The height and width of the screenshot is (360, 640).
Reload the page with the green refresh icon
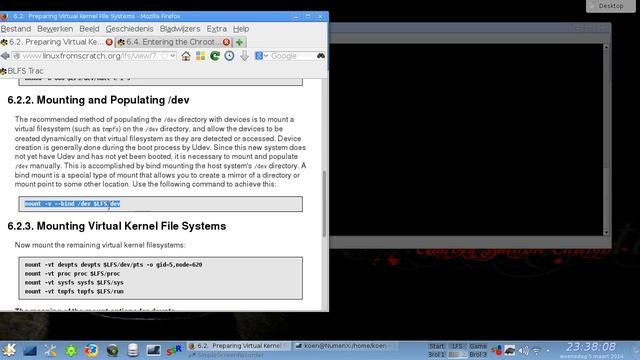click(x=215, y=56)
